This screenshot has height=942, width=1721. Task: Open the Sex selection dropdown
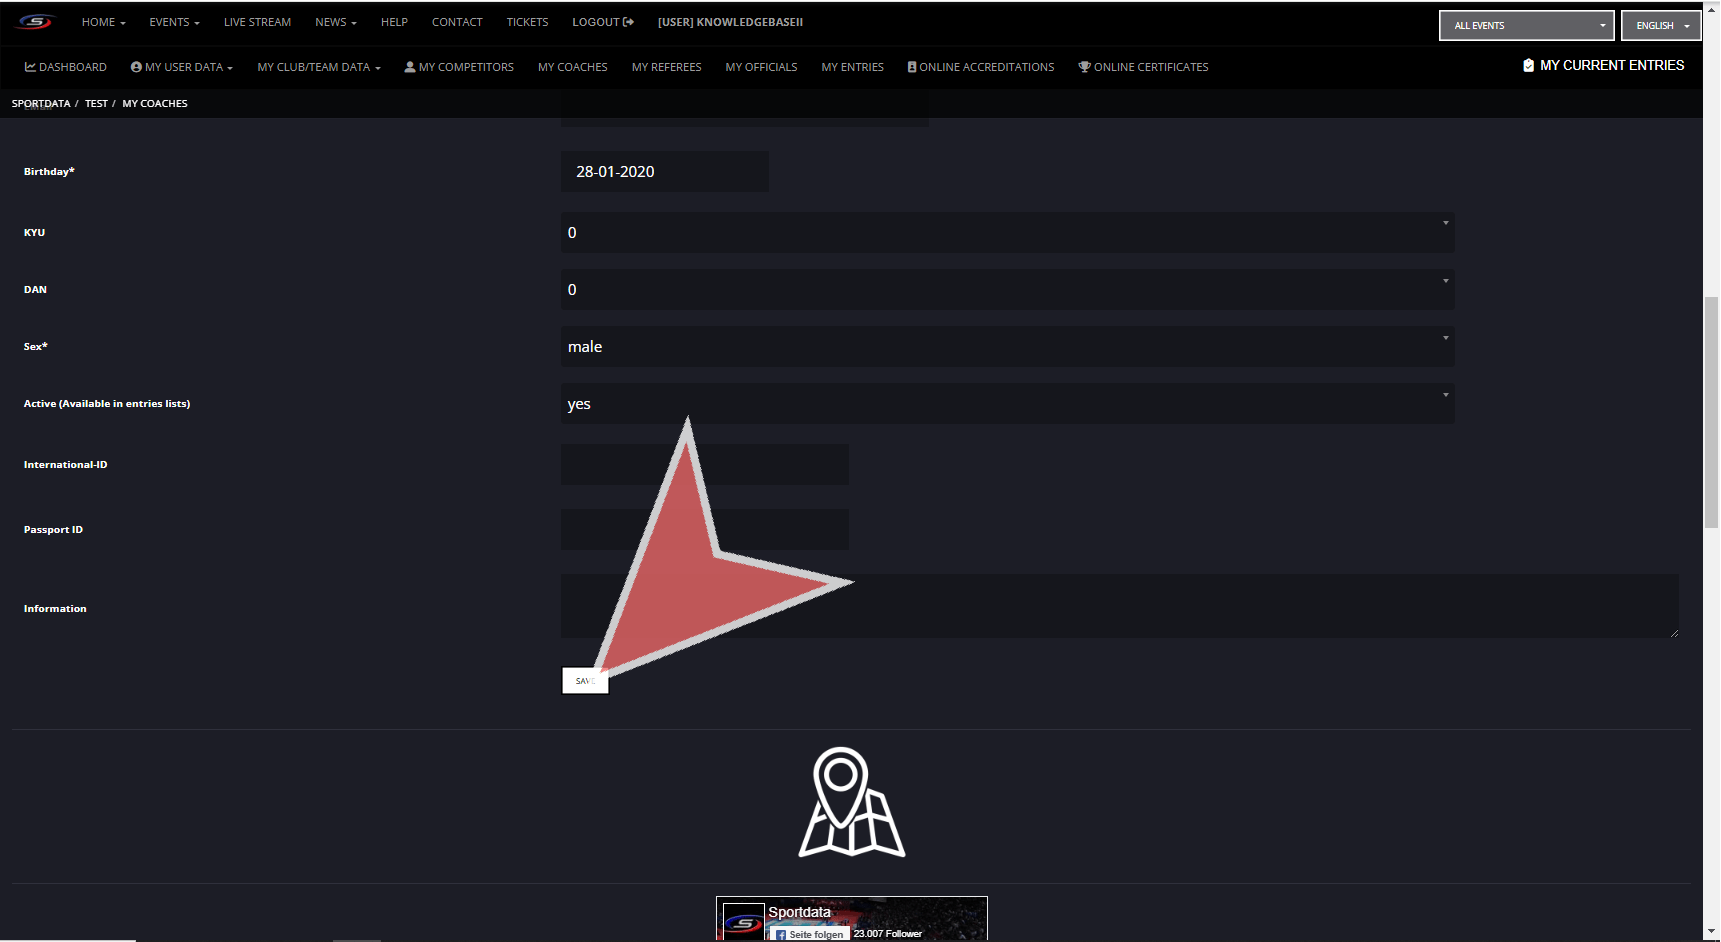tap(1007, 346)
